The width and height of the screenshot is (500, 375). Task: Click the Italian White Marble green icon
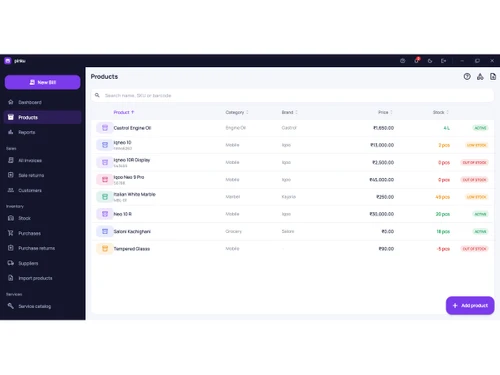click(x=105, y=197)
